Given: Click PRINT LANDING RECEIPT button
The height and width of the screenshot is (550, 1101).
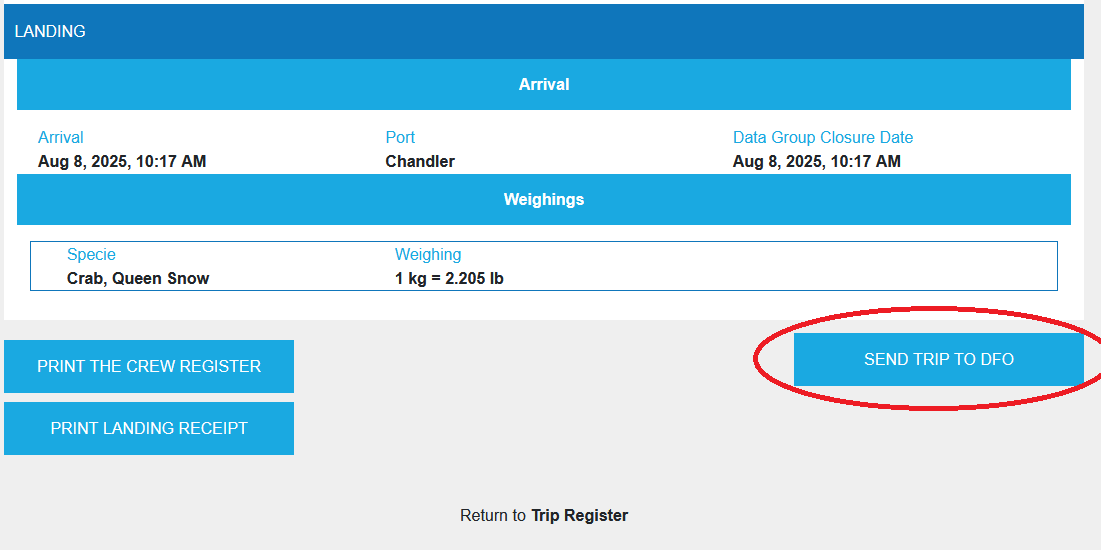Looking at the screenshot, I should pyautogui.click(x=149, y=428).
